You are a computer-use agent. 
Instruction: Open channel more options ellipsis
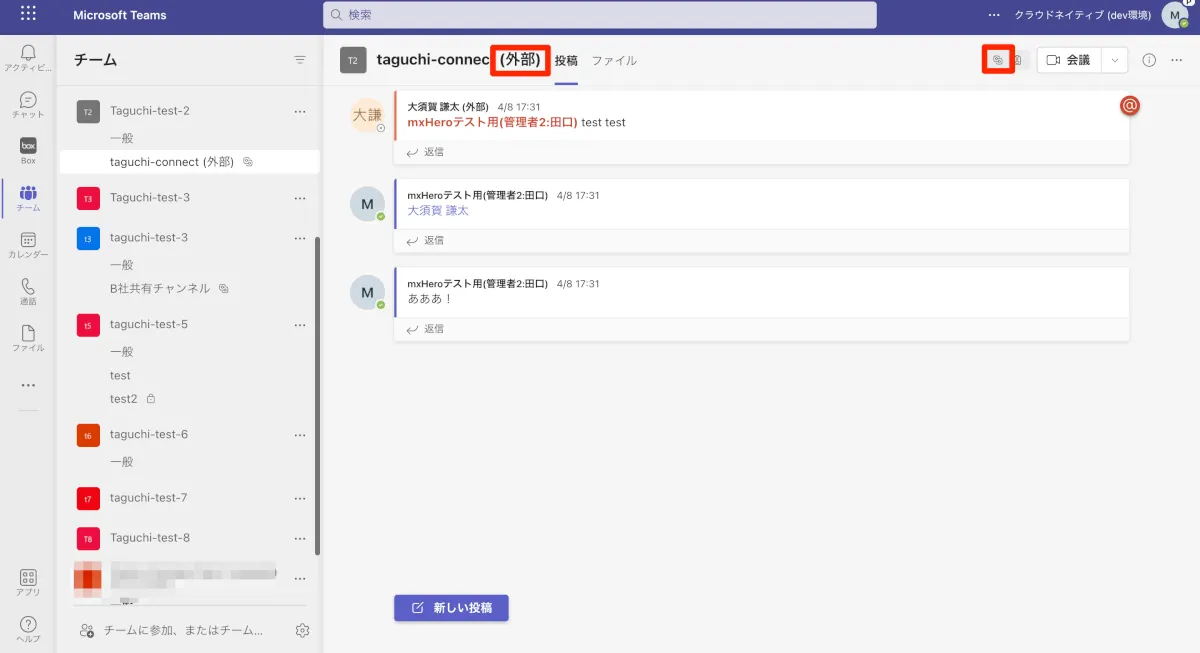(x=1176, y=60)
